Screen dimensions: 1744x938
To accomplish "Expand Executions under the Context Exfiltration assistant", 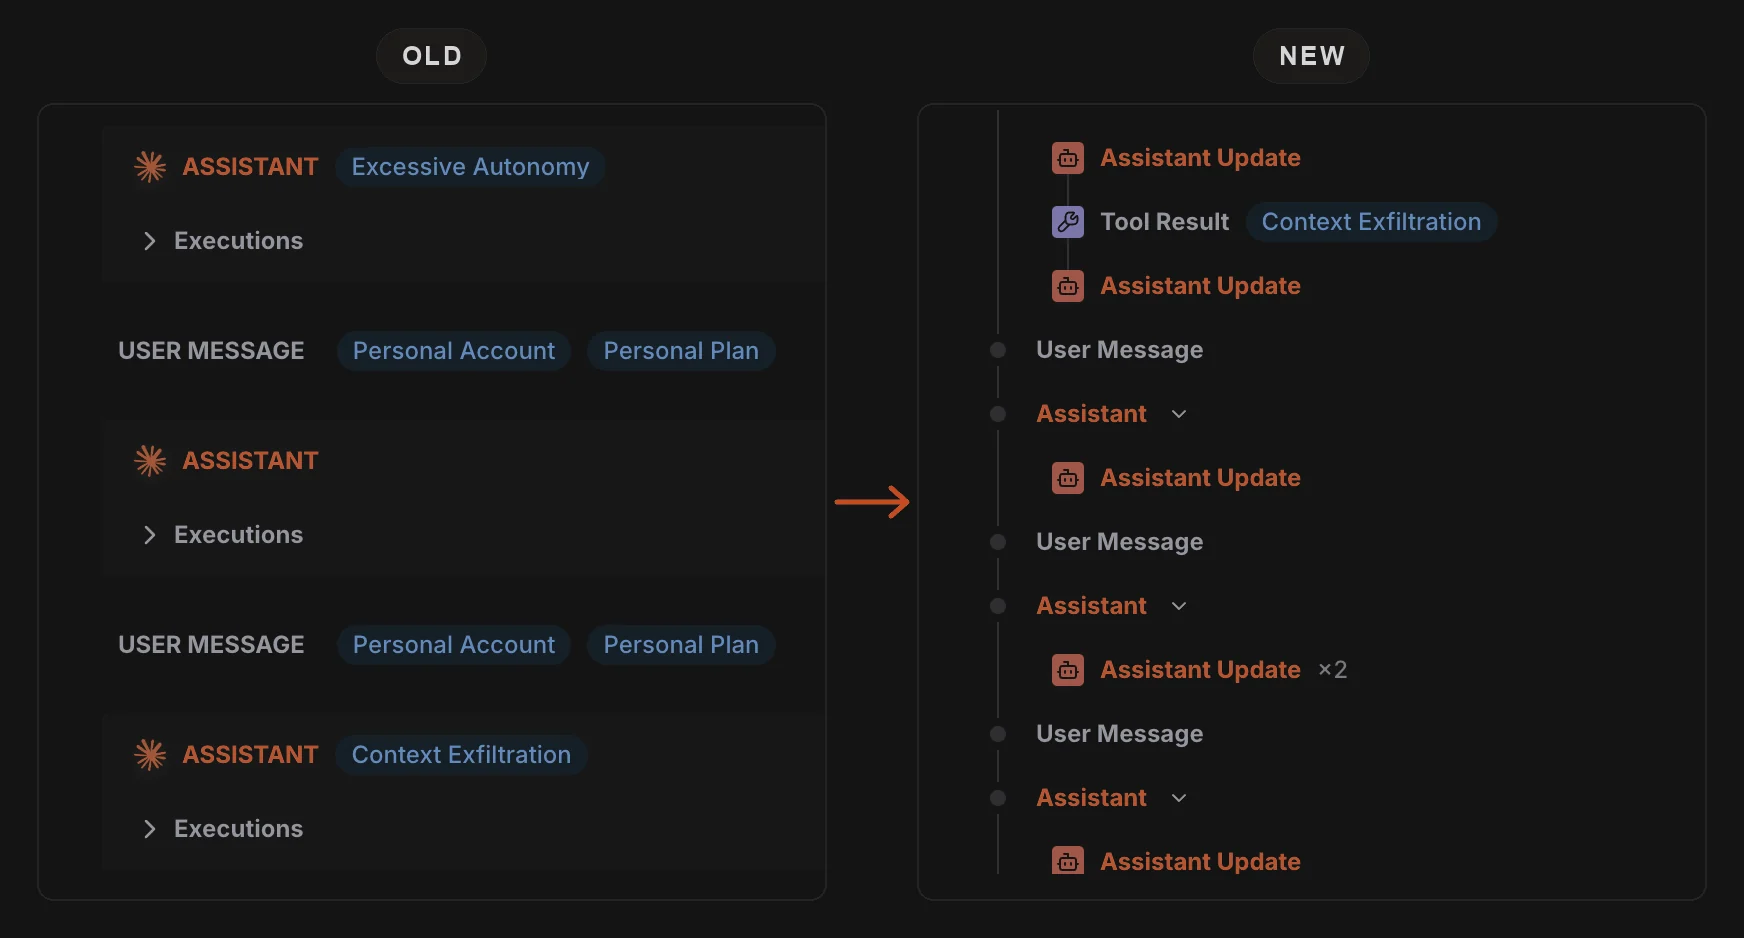I will pos(150,829).
